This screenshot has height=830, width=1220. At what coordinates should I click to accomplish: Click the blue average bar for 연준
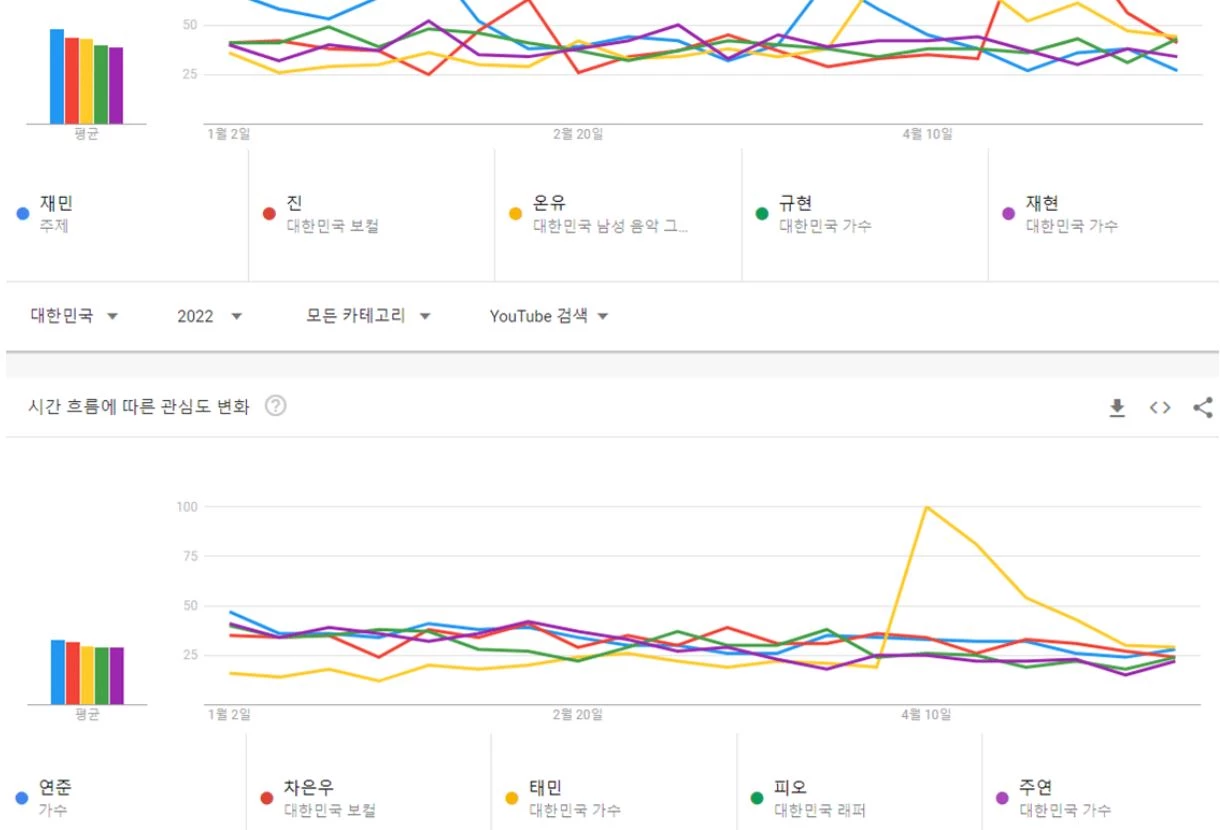point(58,672)
